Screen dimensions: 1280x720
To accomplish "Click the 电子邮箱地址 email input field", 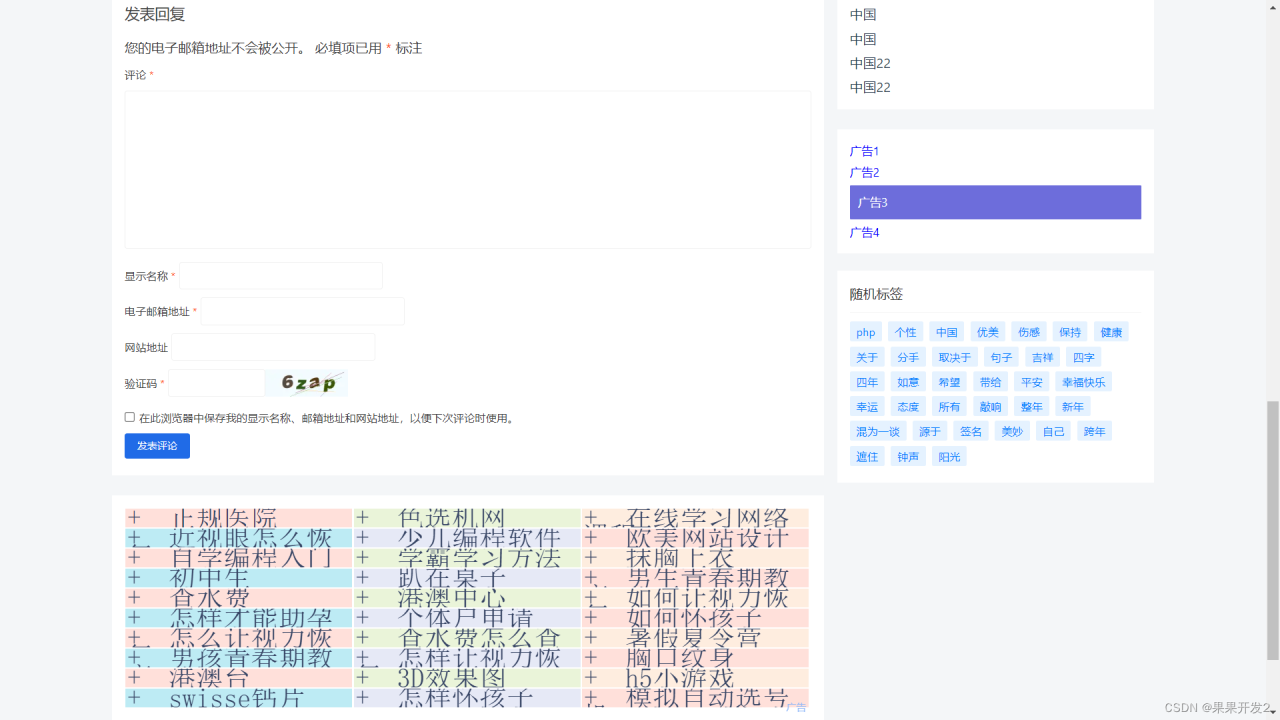I will (x=302, y=311).
